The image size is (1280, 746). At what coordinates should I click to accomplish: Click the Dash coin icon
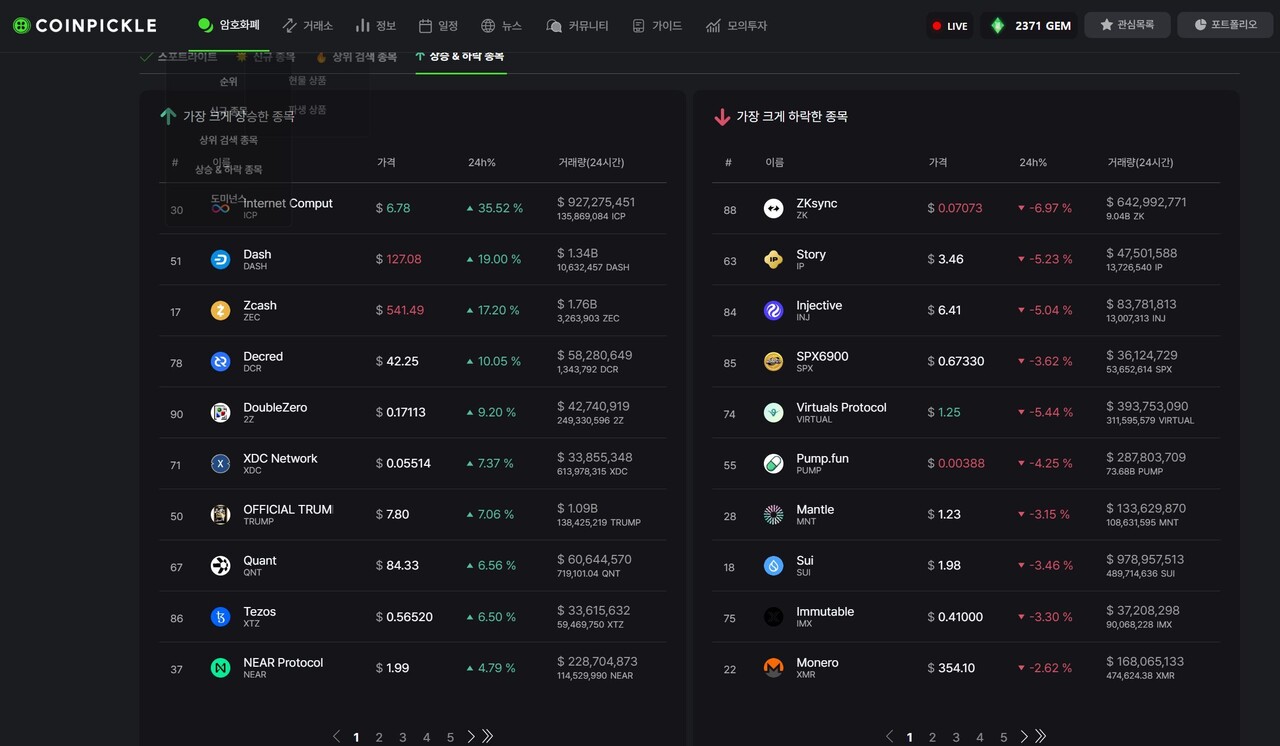[220, 260]
